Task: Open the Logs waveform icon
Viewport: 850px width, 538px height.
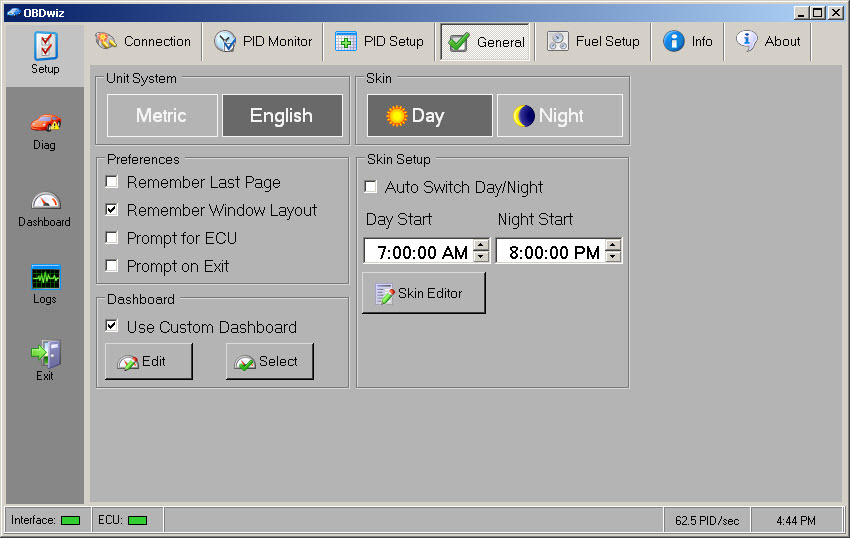Action: (x=45, y=278)
